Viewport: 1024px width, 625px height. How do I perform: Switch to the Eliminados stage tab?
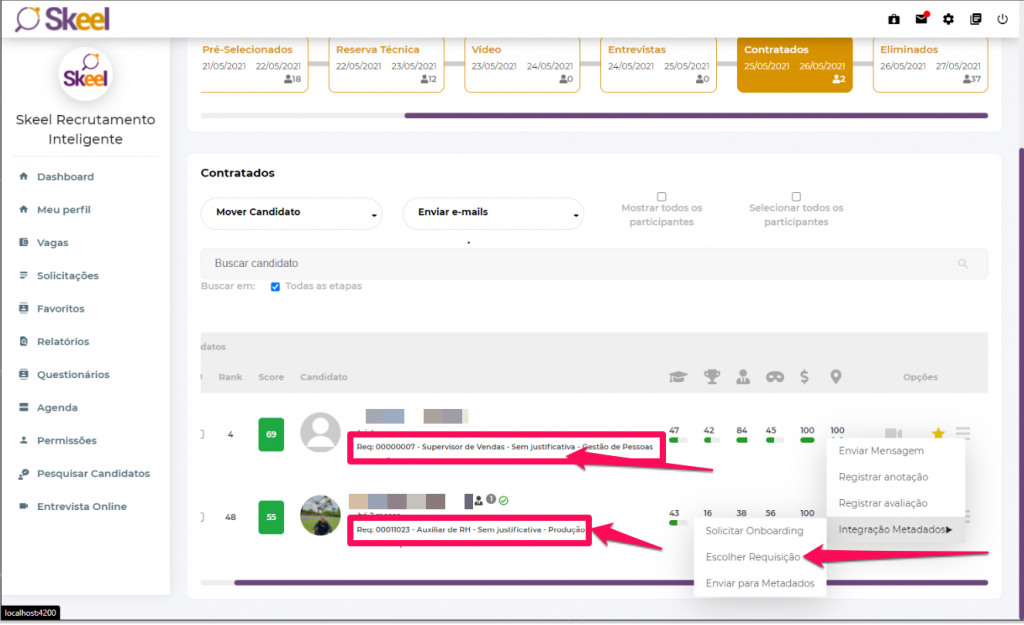929,64
